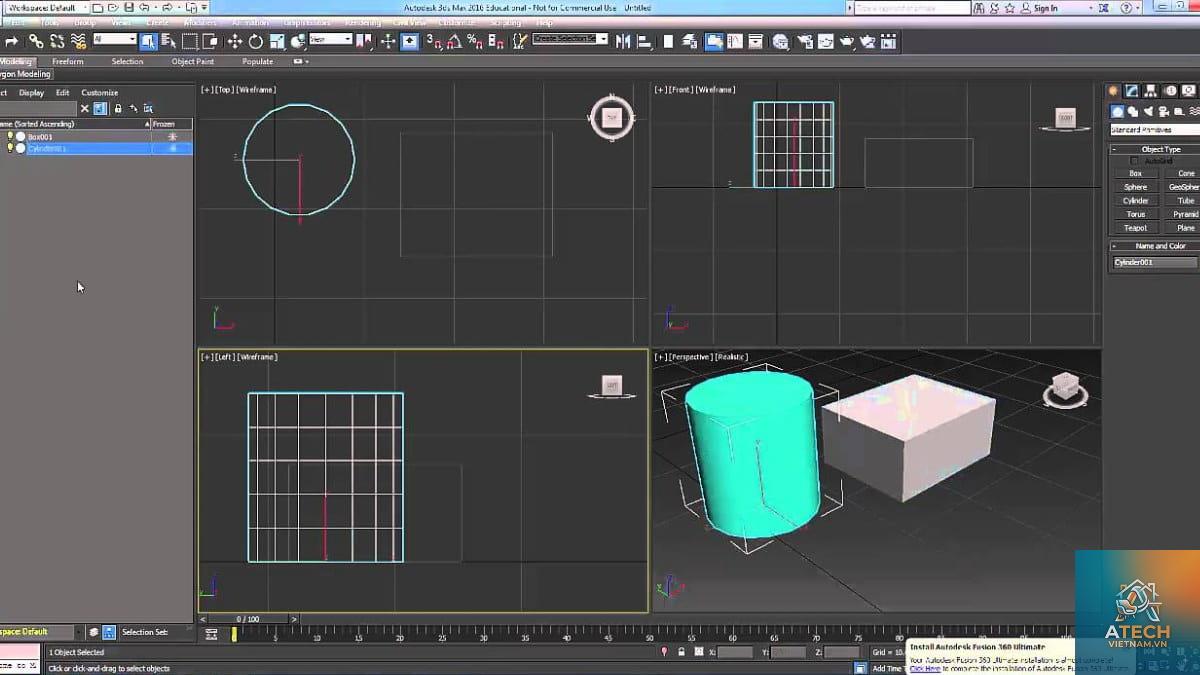The height and width of the screenshot is (675, 1200).
Task: Toggle keyboard shortcut override button
Action: pos(410,41)
